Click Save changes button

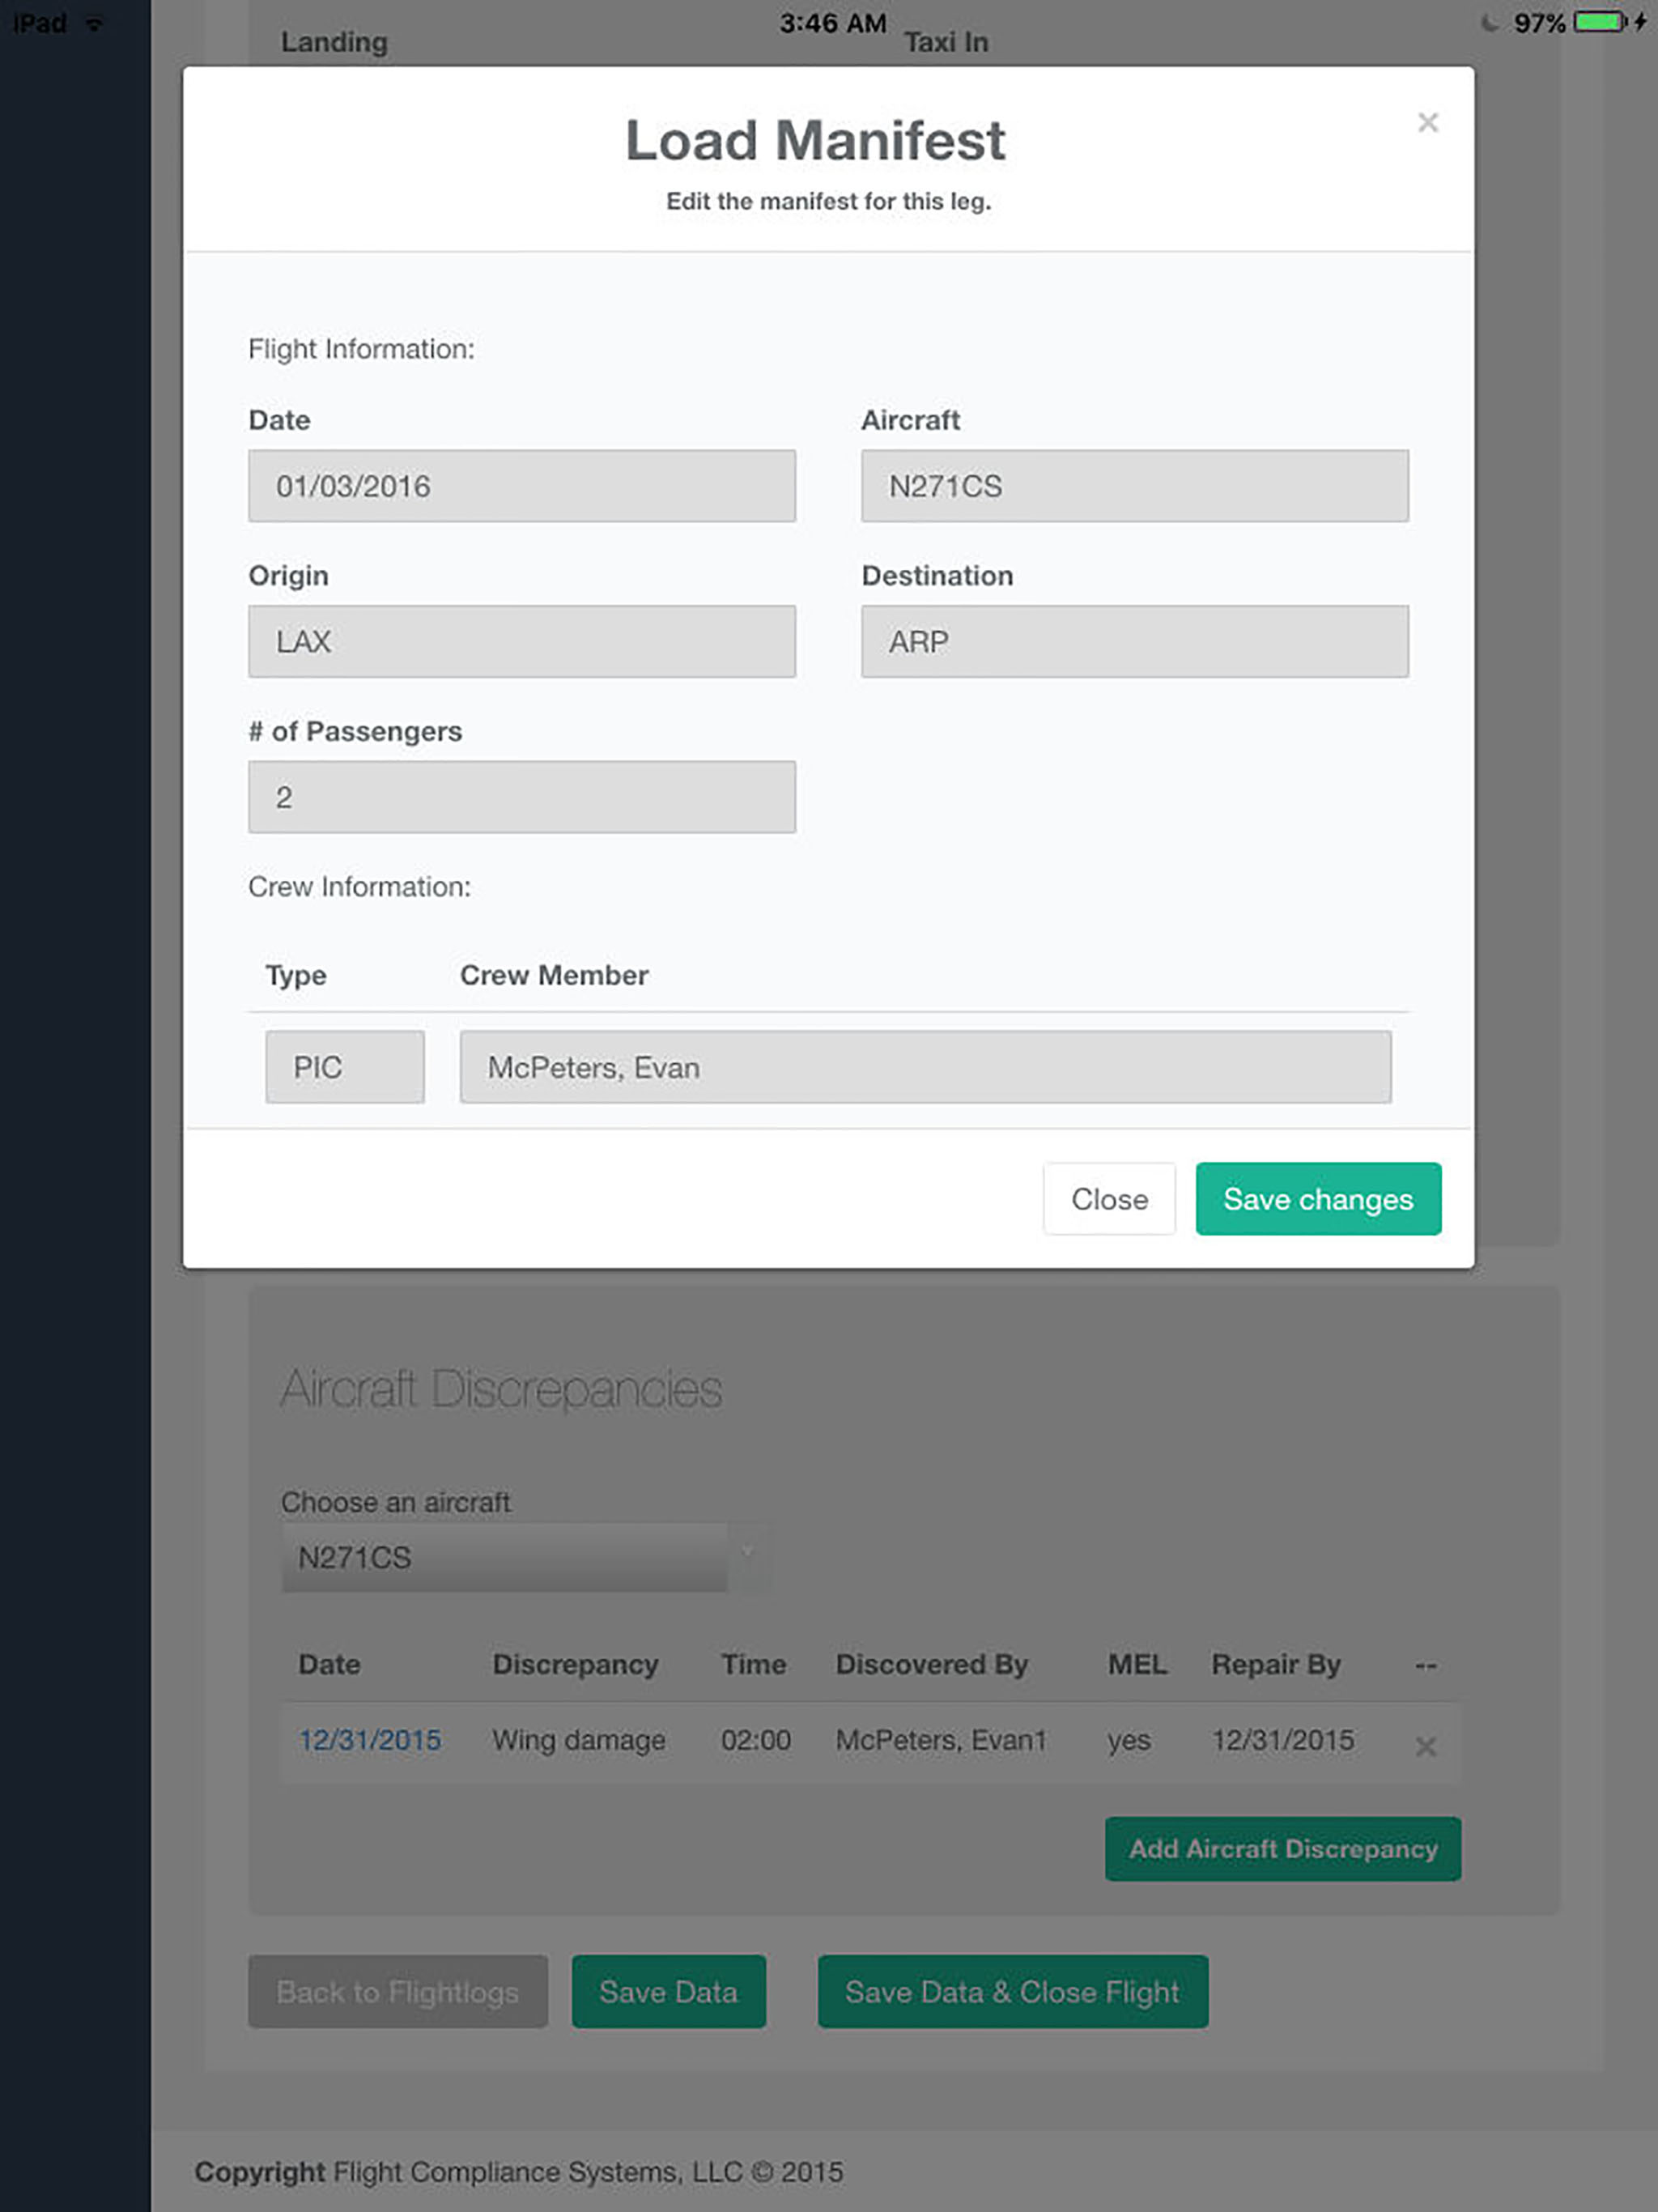[x=1318, y=1198]
